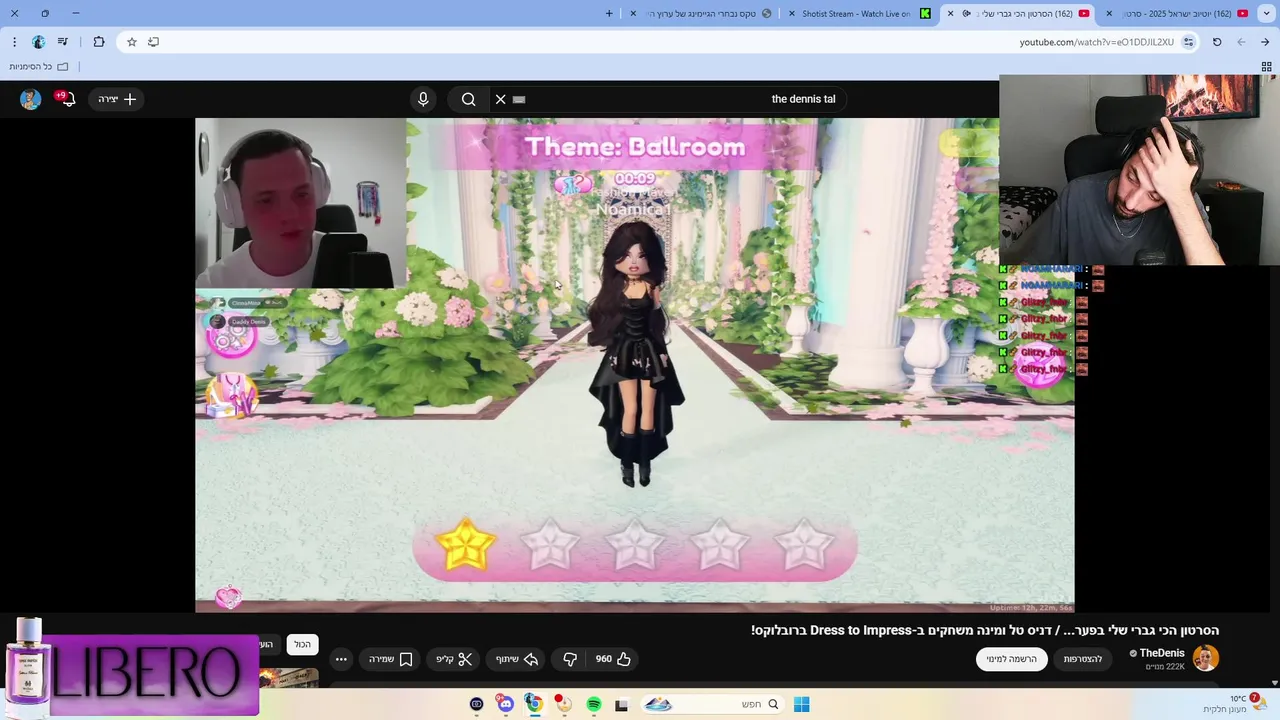
Task: Switch to the 'יוטיוב ישראל 2025' tab
Action: (x=1180, y=13)
